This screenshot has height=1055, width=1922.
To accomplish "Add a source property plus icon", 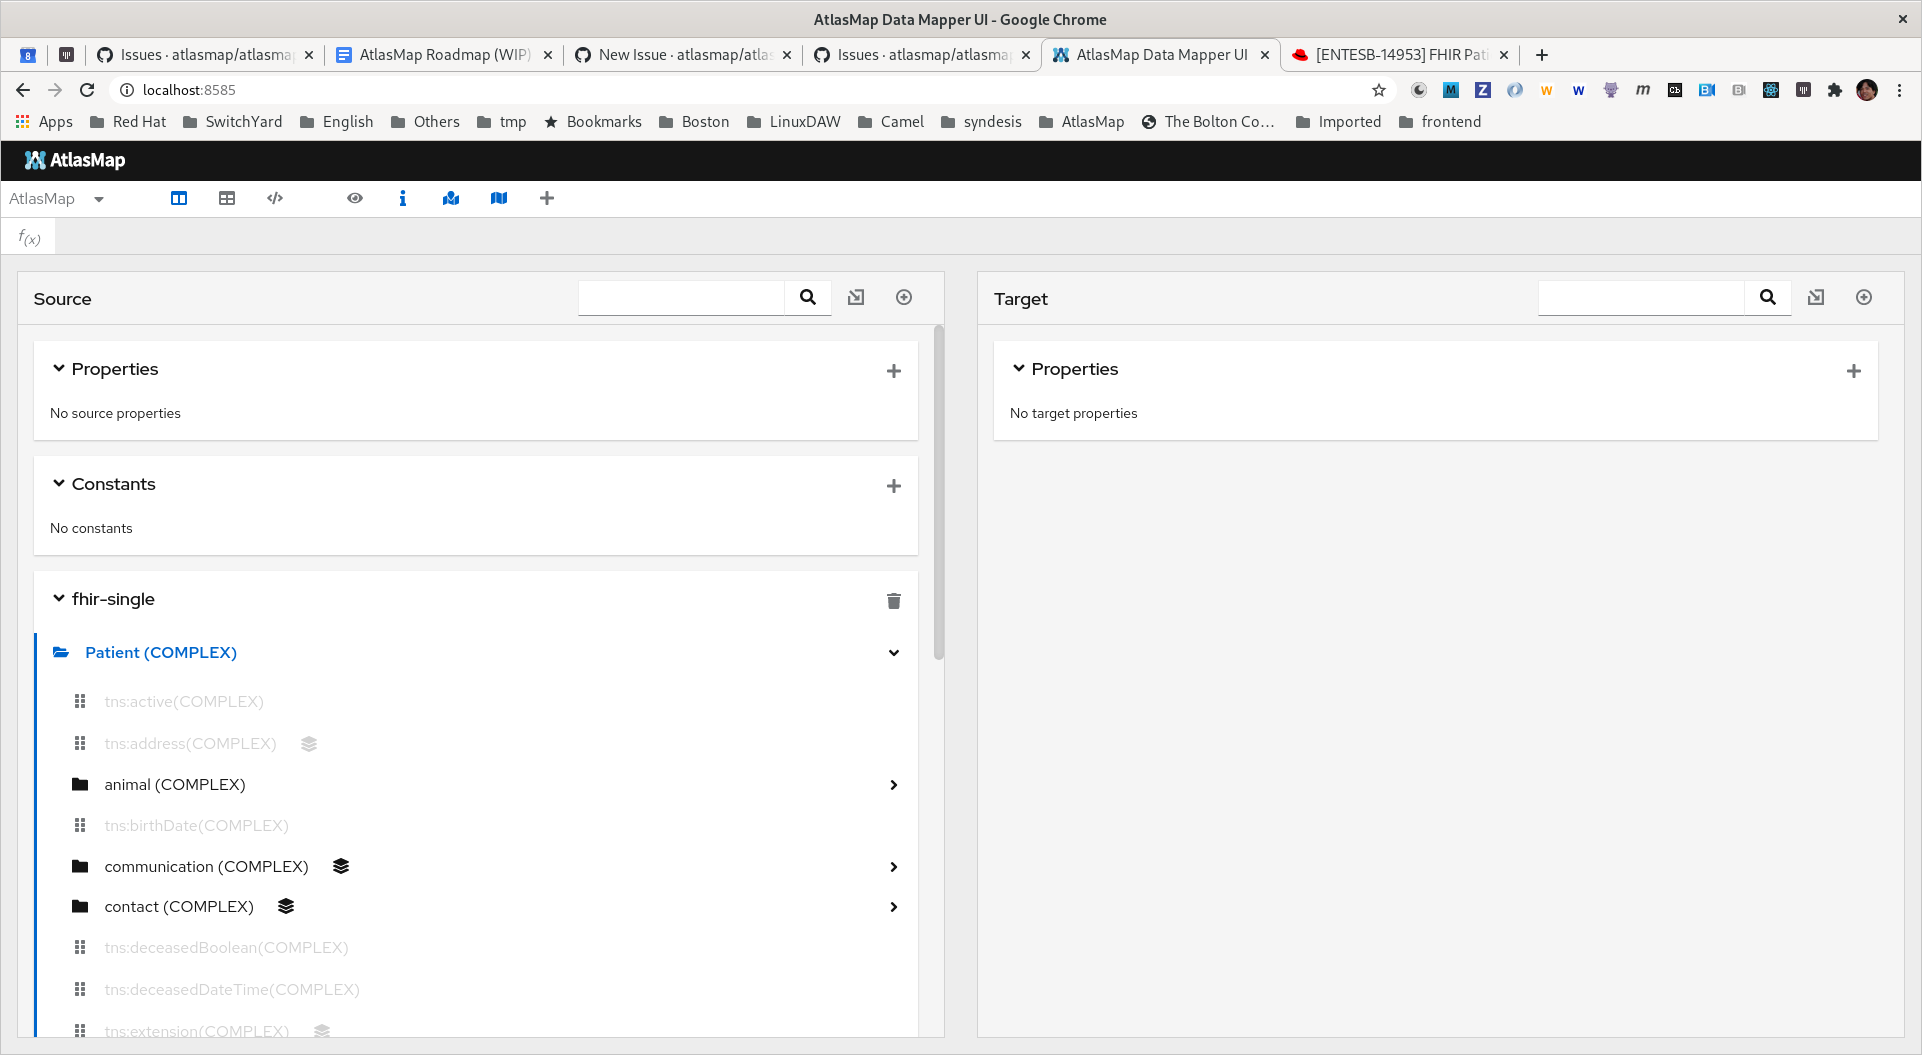I will [x=894, y=371].
